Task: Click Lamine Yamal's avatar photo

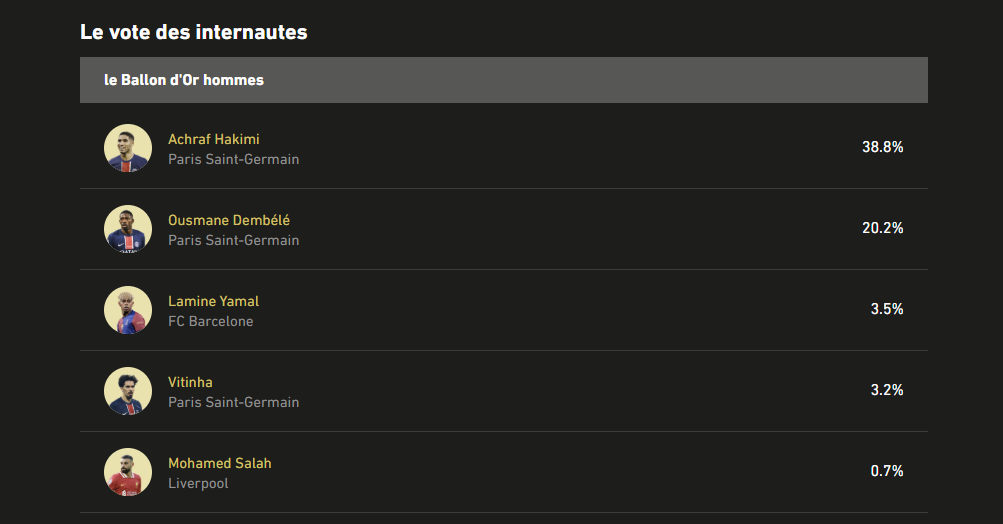Action: [128, 310]
